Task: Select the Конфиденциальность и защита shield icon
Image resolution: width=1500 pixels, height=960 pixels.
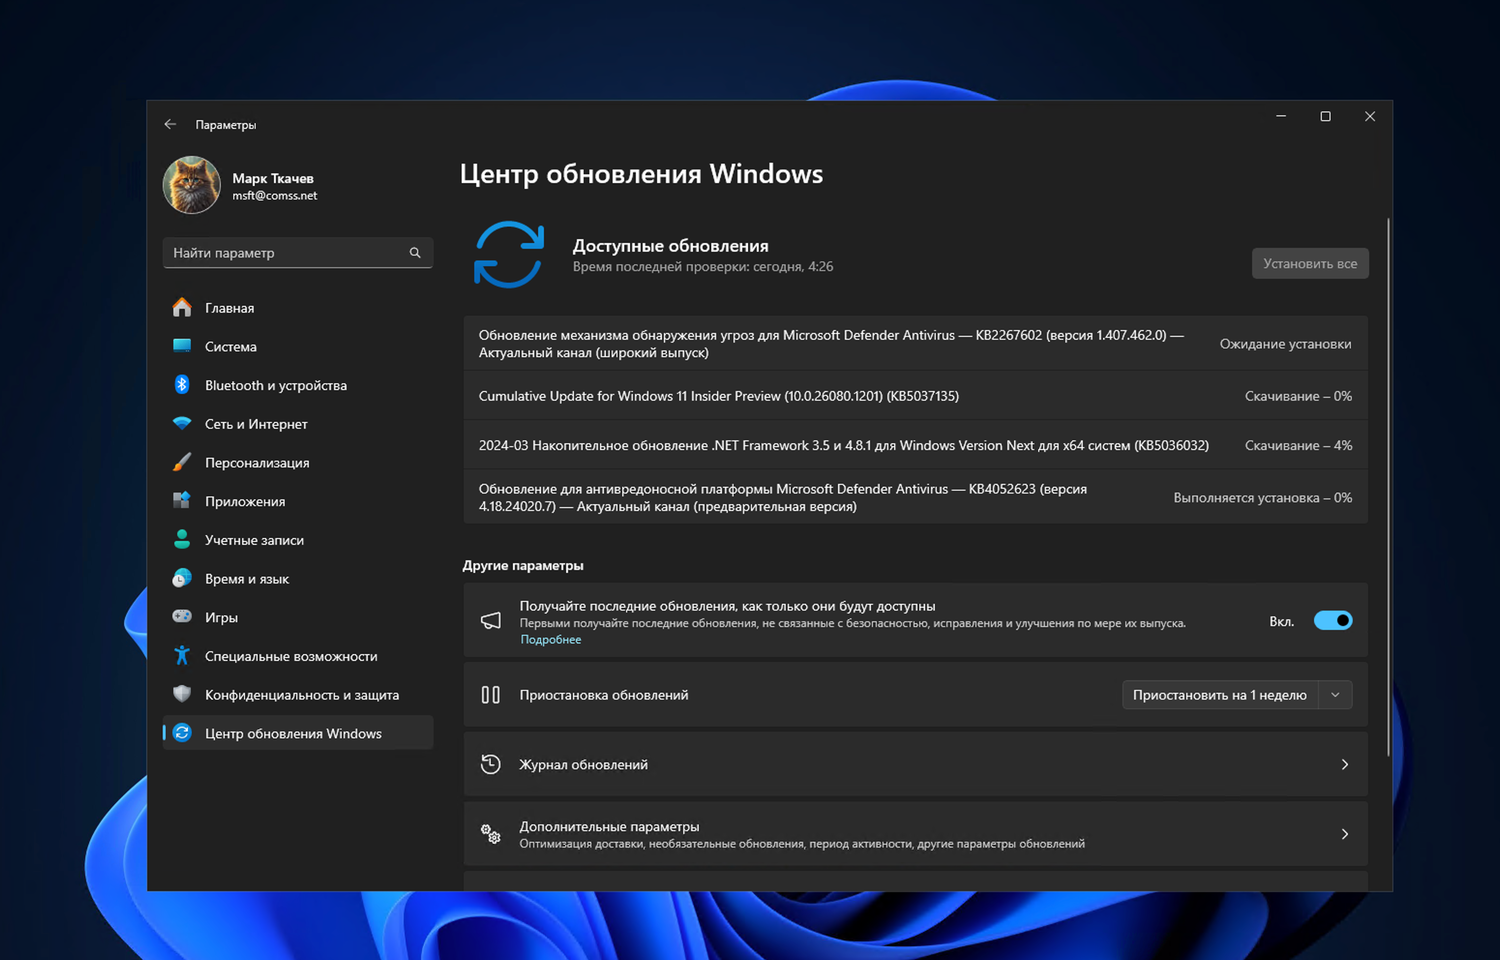Action: (182, 694)
